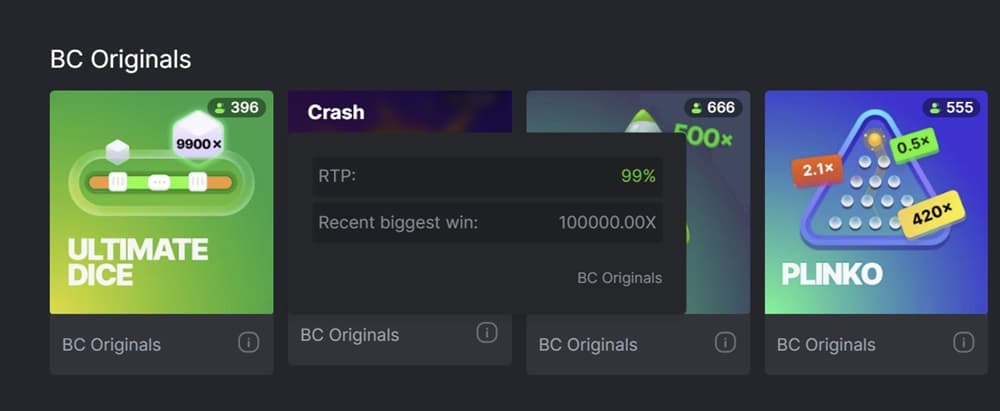Click the dice slider bar on Ultimate Dice
Image resolution: width=1000 pixels, height=411 pixels.
(x=161, y=182)
